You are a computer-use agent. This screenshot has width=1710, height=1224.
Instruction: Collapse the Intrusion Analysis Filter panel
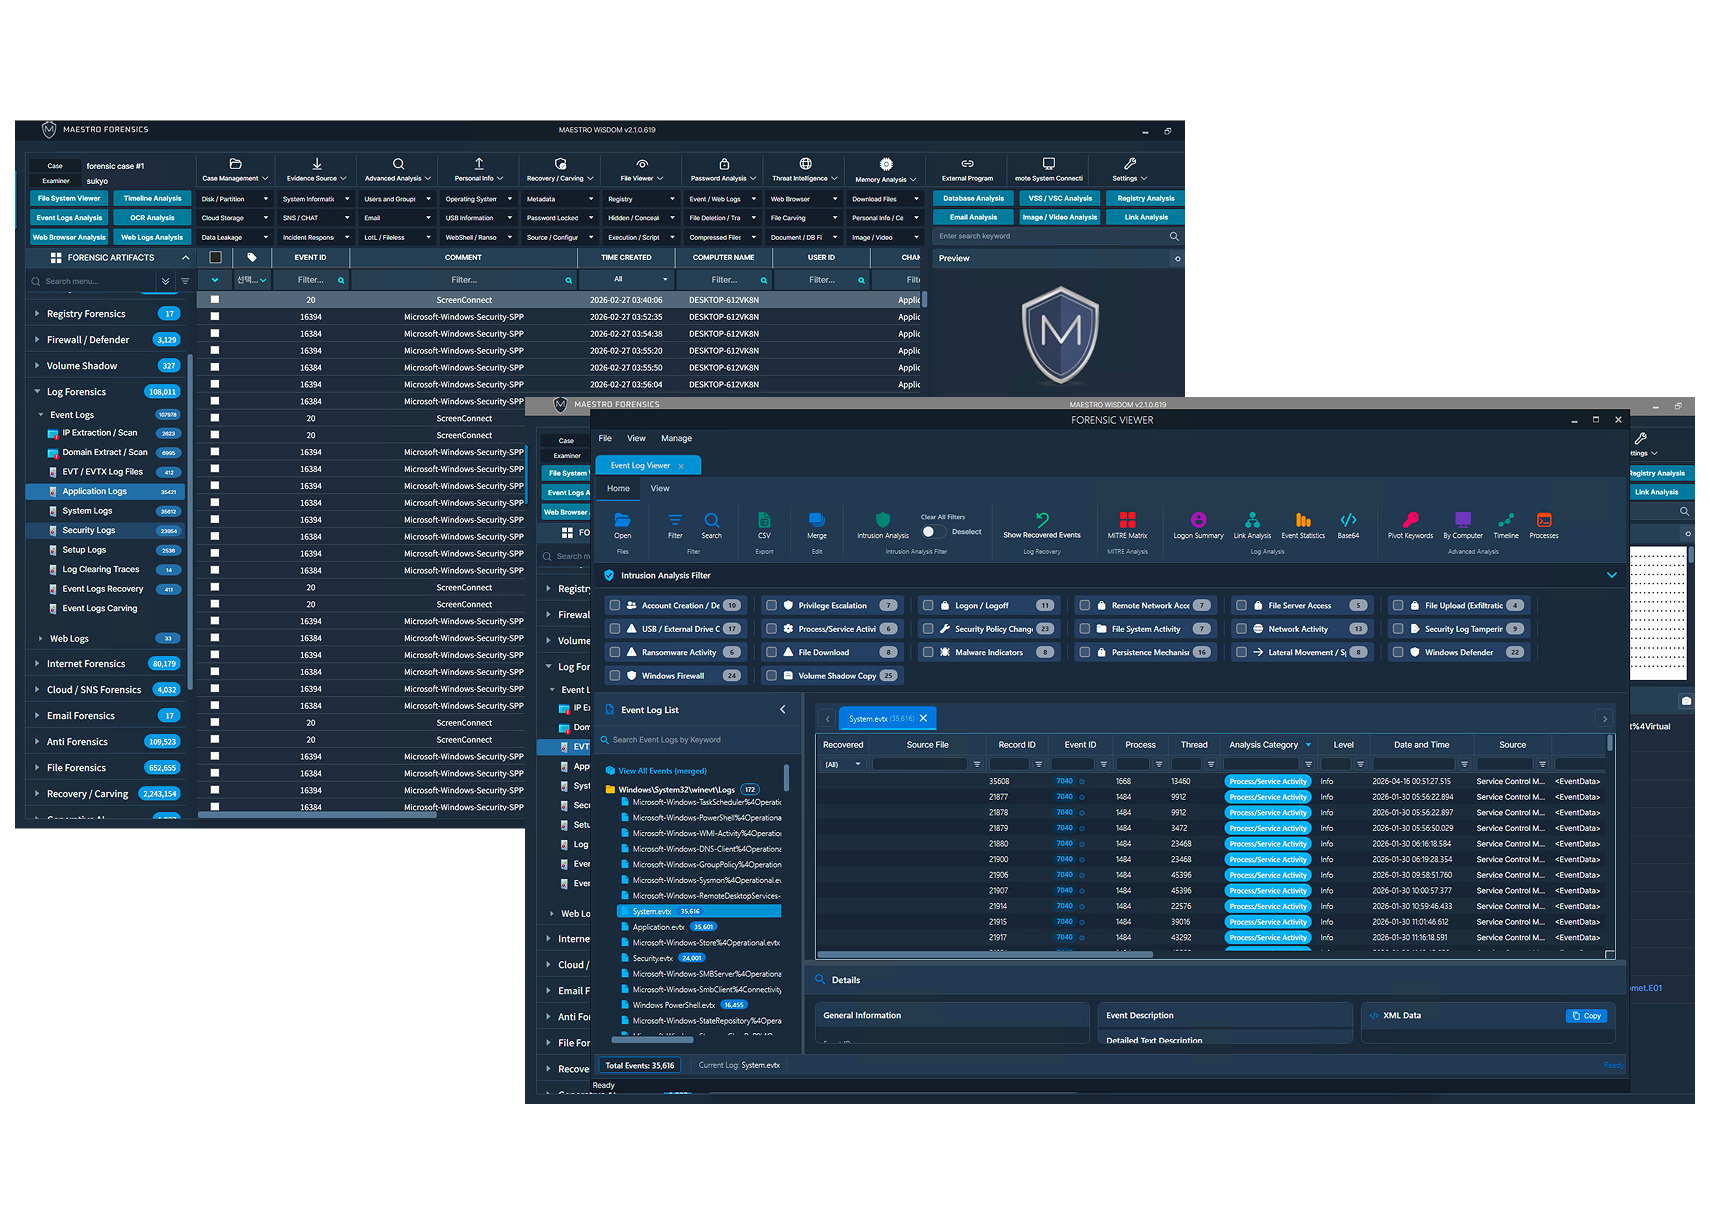(1611, 575)
